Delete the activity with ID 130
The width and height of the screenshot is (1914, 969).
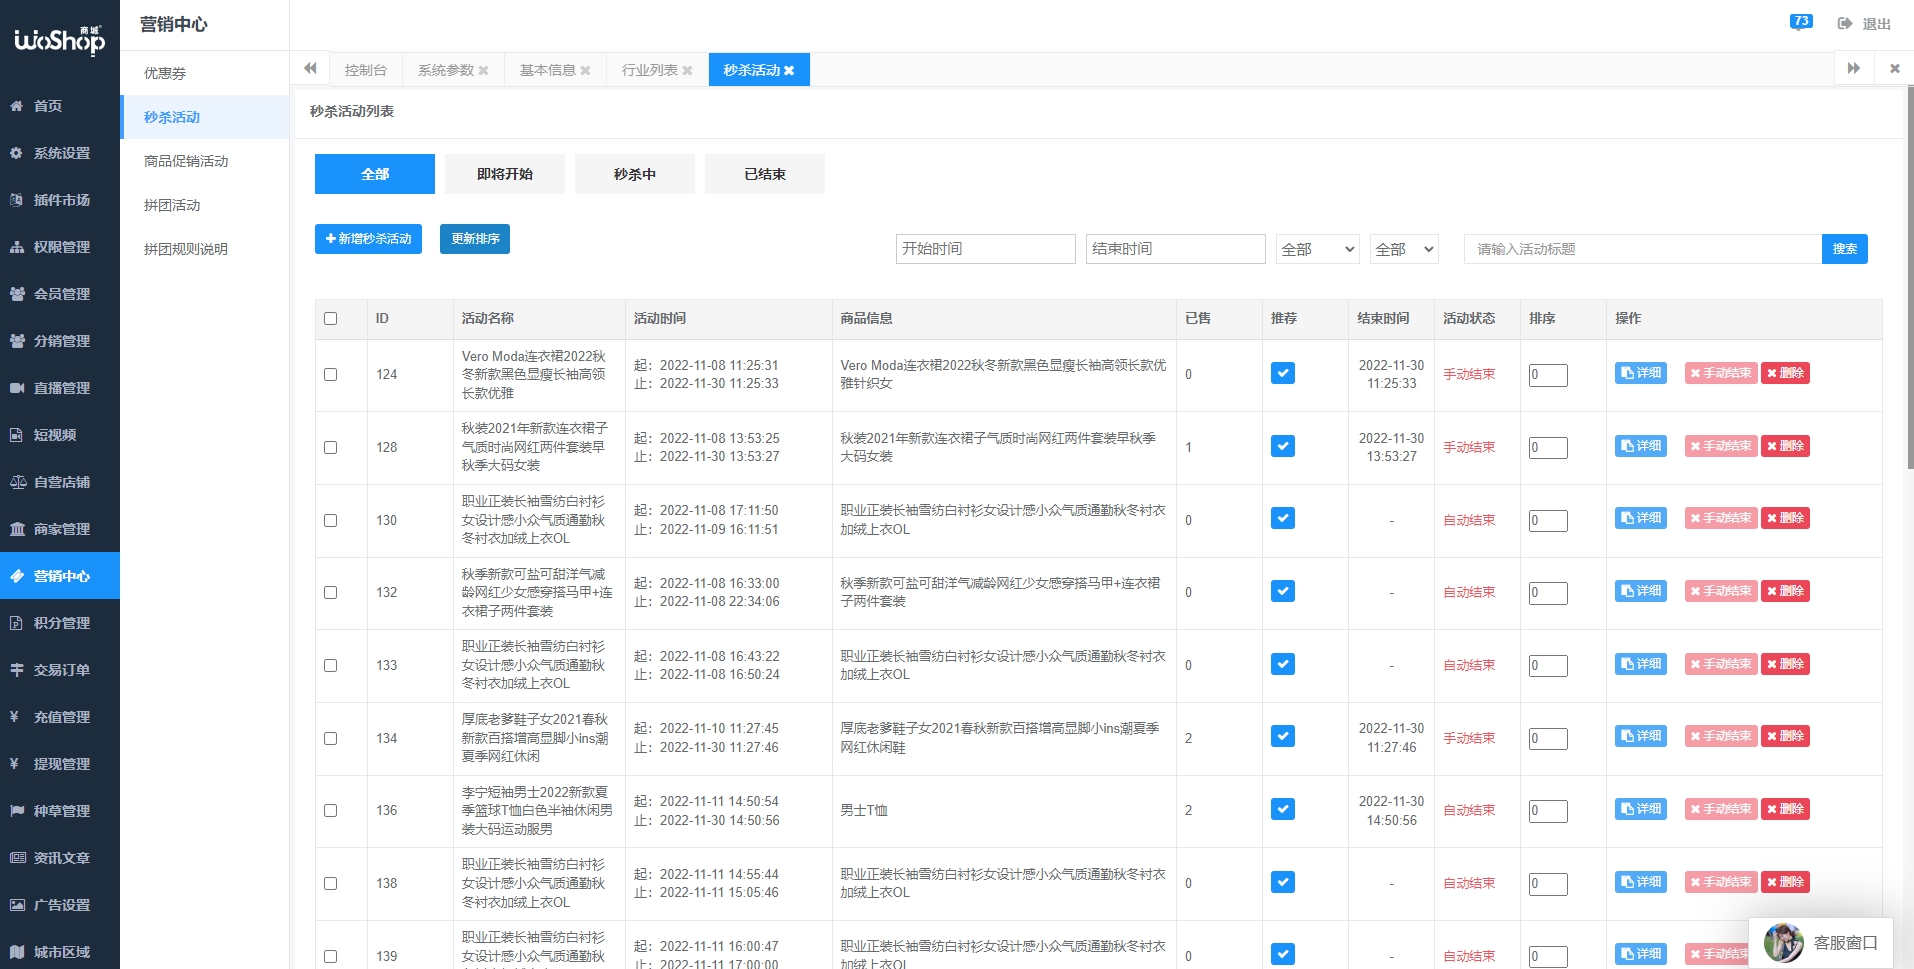point(1785,518)
